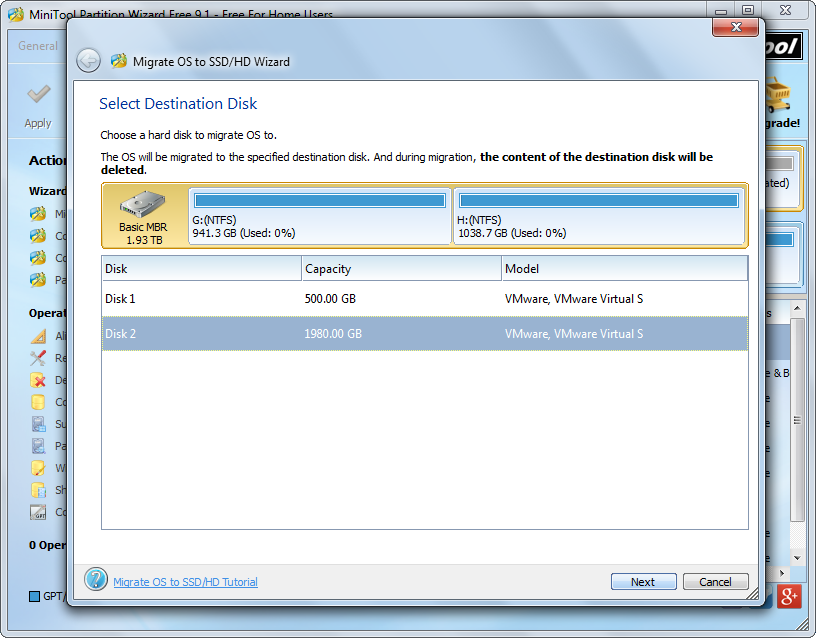The width and height of the screenshot is (816, 638).
Task: Select the G: NTFS partition block
Action: tap(320, 216)
